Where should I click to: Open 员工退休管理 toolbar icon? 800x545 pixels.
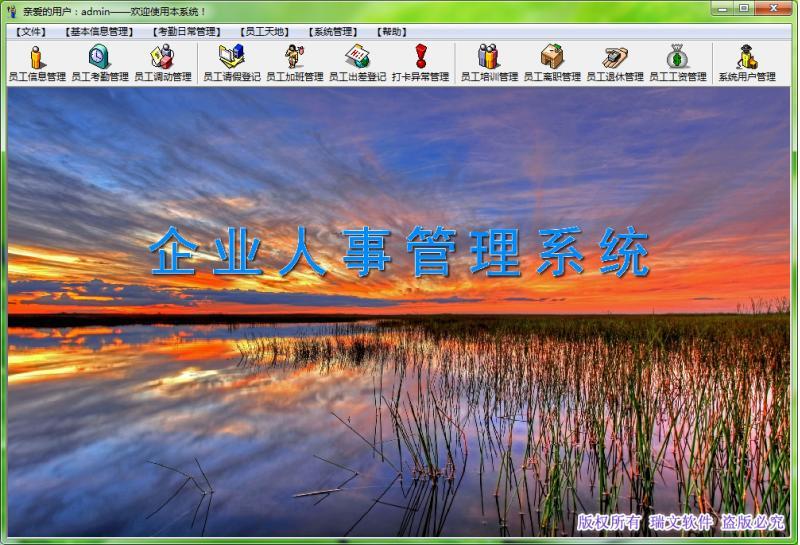(x=615, y=63)
